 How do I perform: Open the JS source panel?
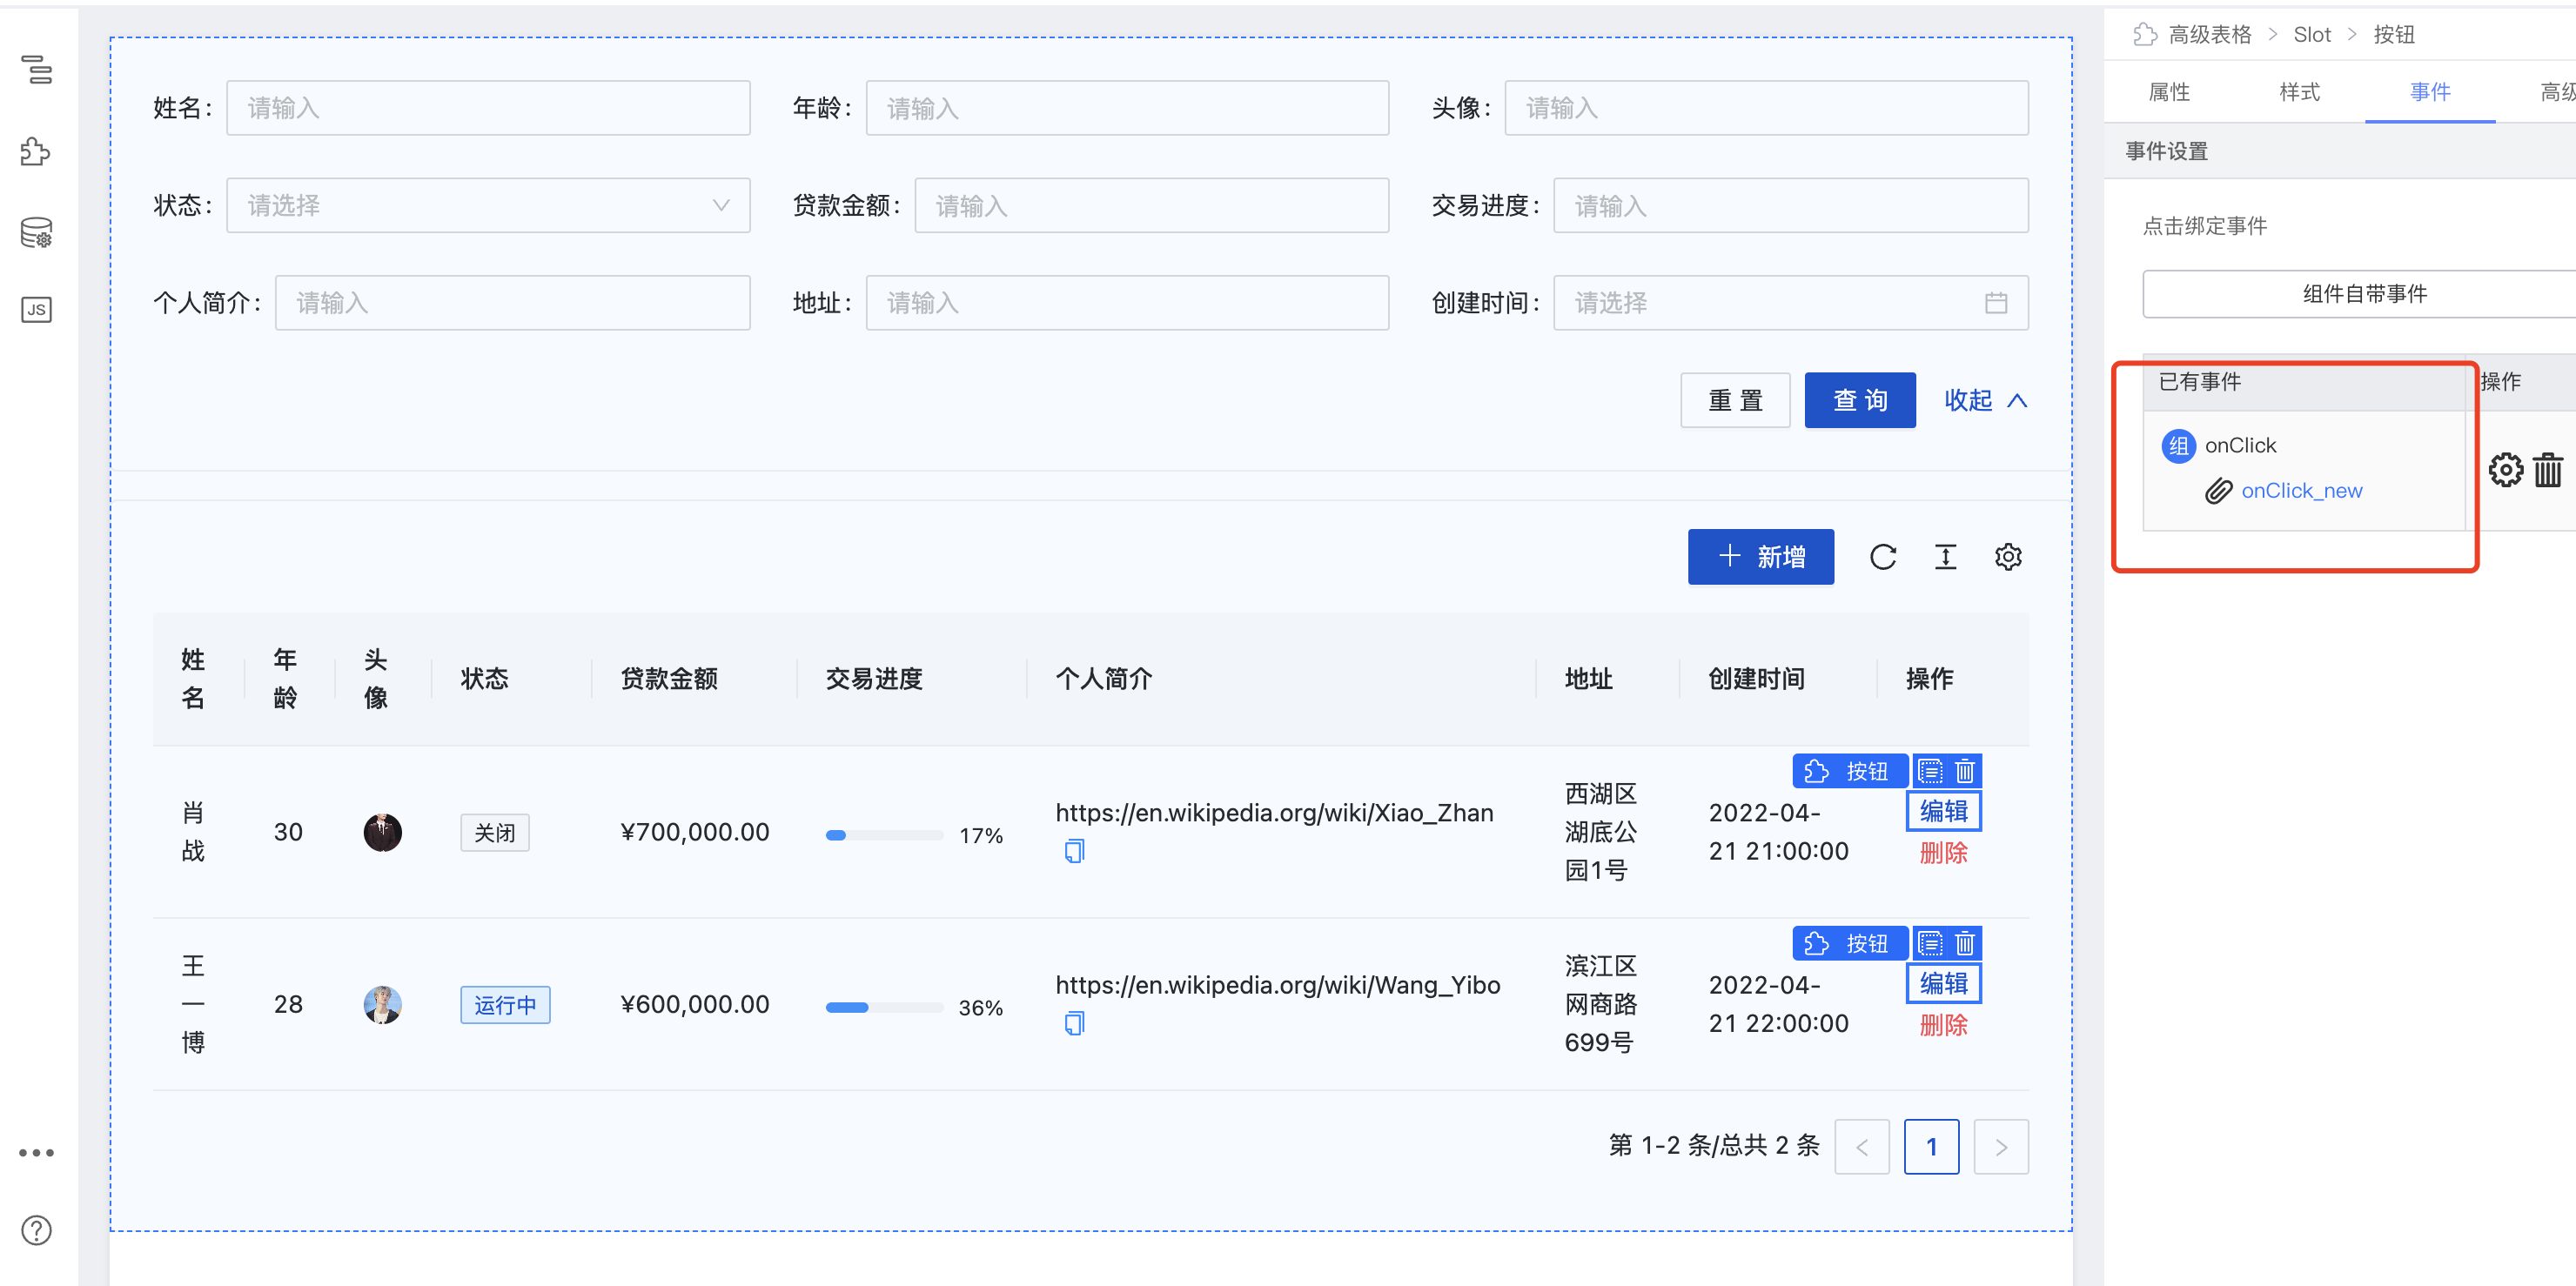(x=37, y=310)
